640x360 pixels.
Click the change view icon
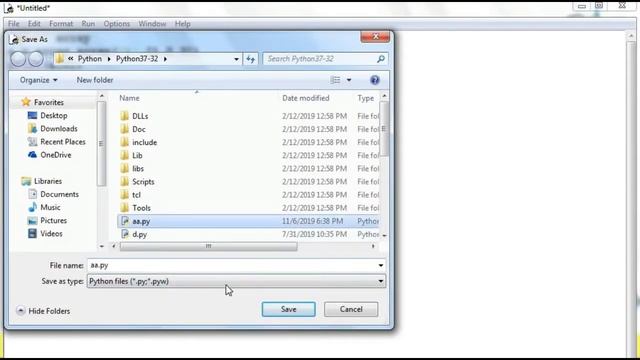point(335,80)
